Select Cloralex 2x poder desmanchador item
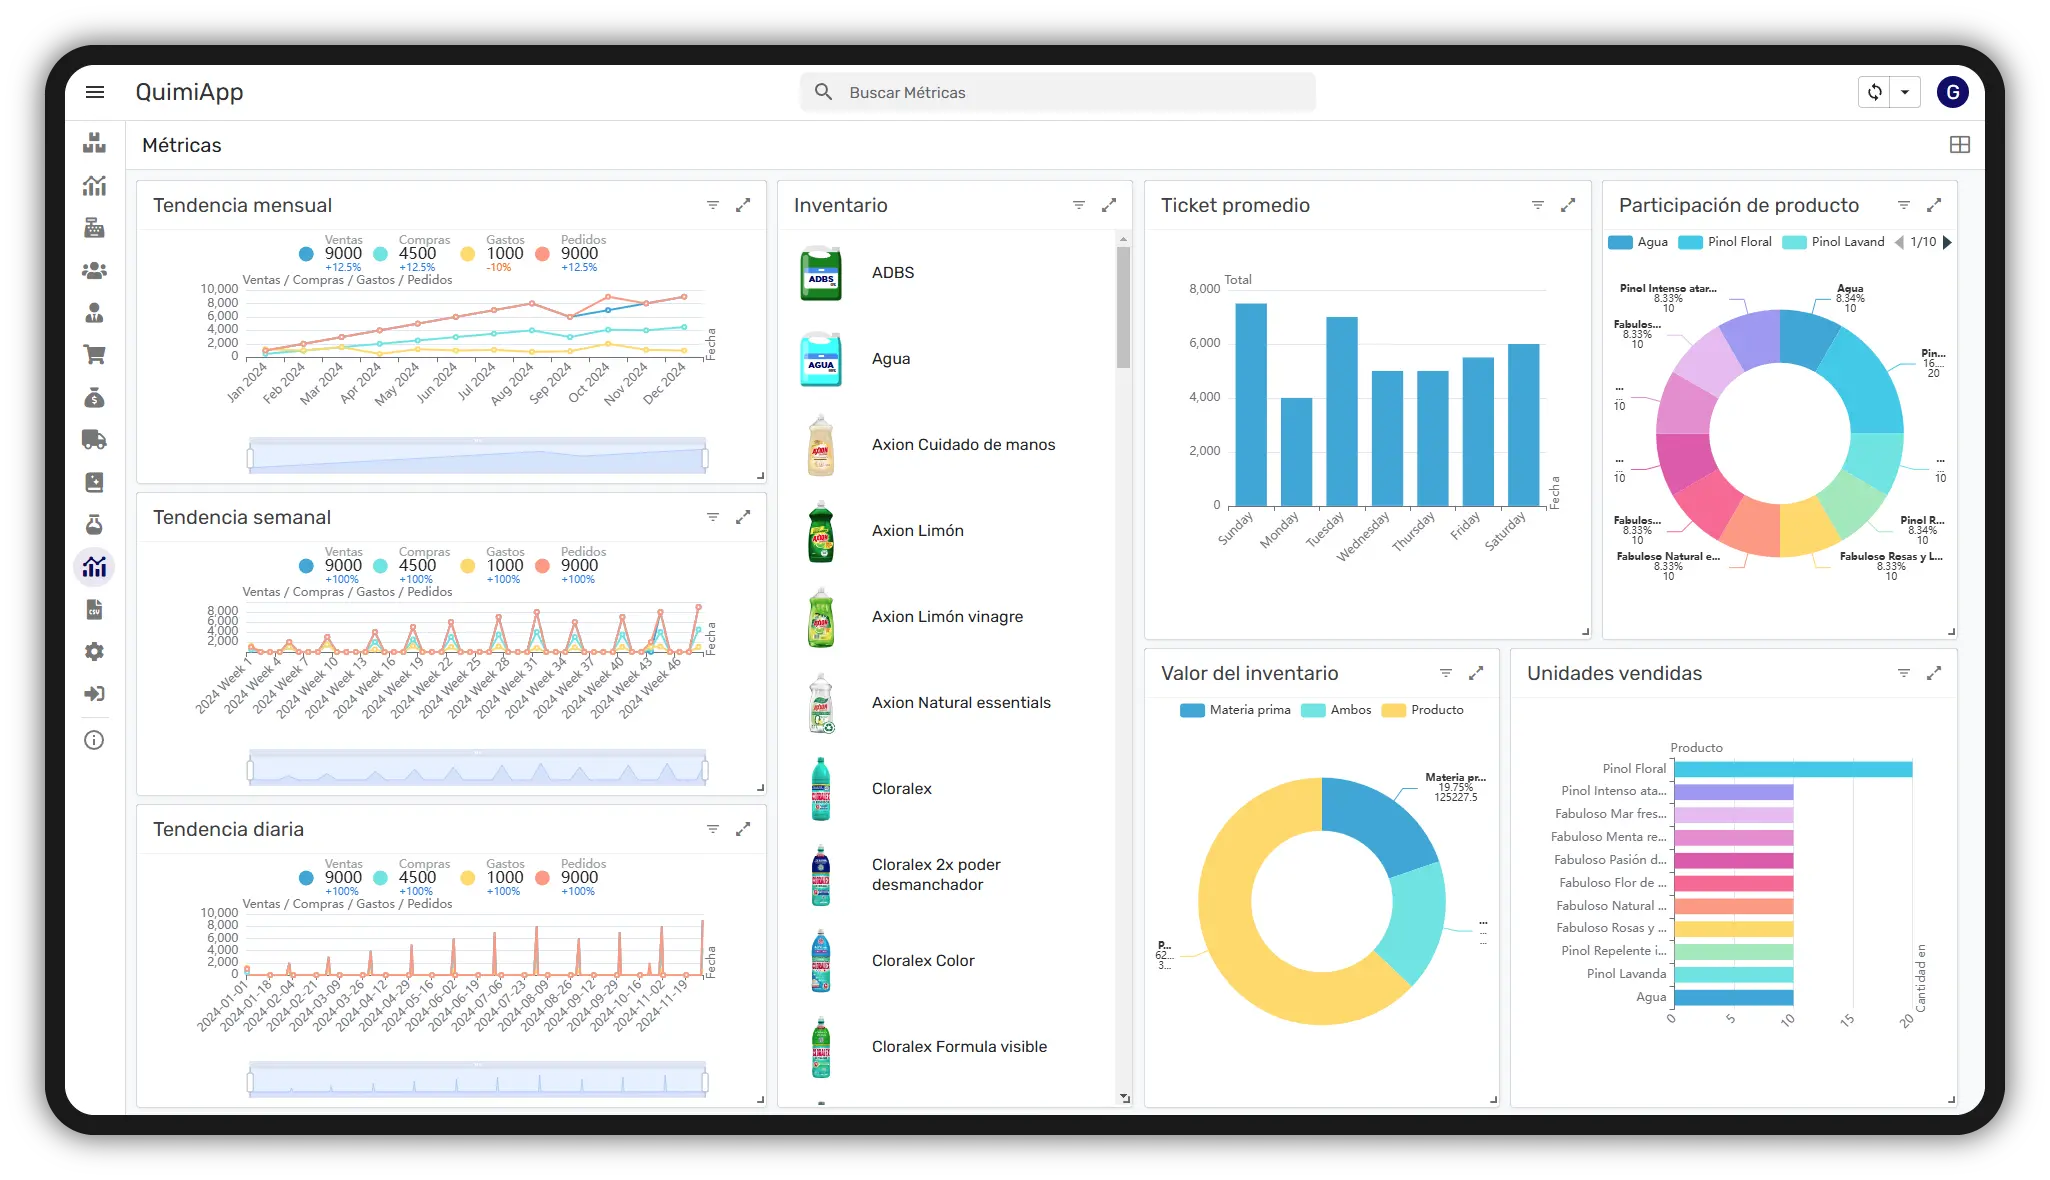The width and height of the screenshot is (2050, 1180). coord(947,875)
